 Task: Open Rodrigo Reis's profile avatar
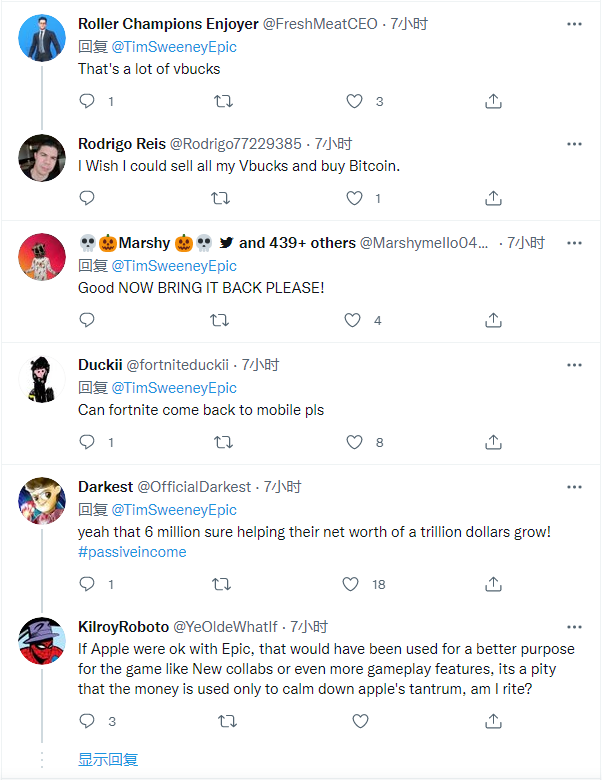coord(42,157)
